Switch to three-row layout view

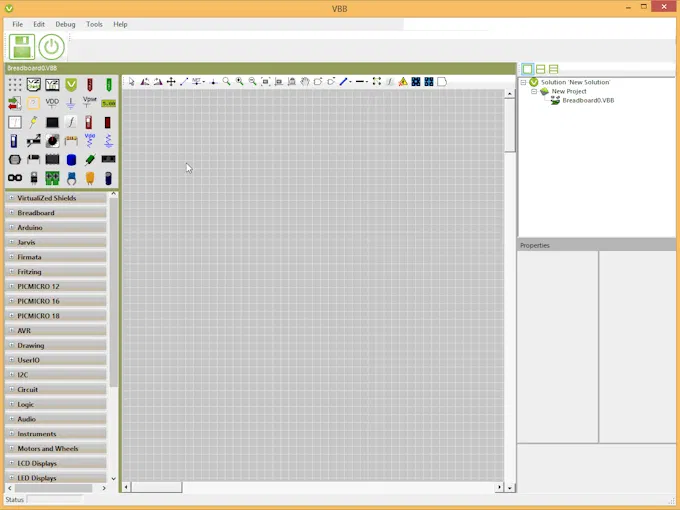click(553, 69)
